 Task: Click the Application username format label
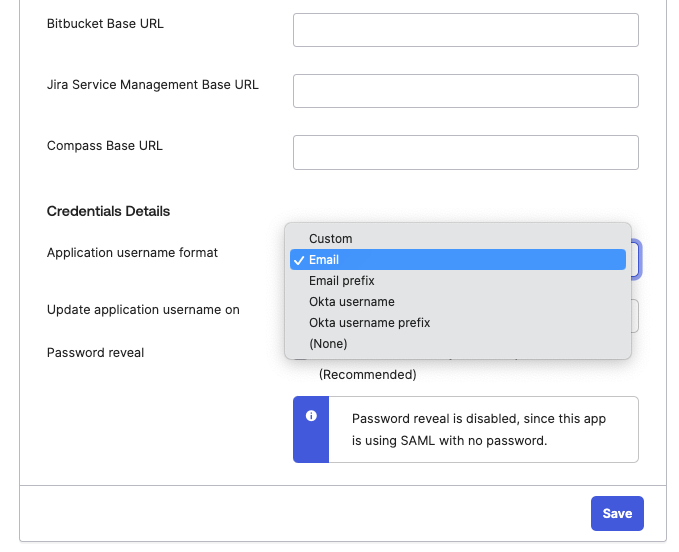(x=132, y=253)
